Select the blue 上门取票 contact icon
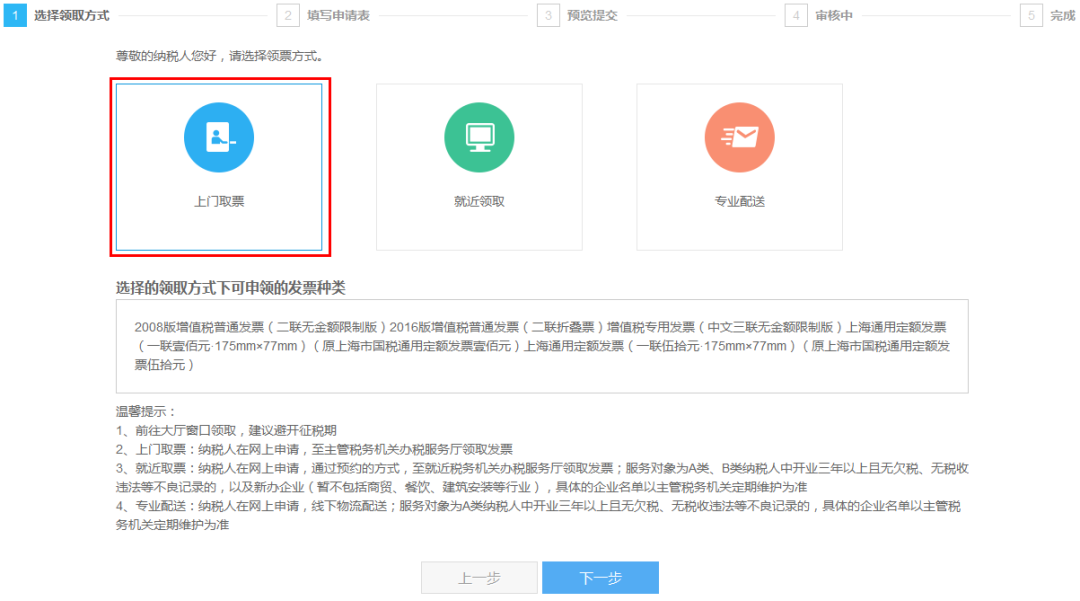The image size is (1080, 601). point(219,137)
